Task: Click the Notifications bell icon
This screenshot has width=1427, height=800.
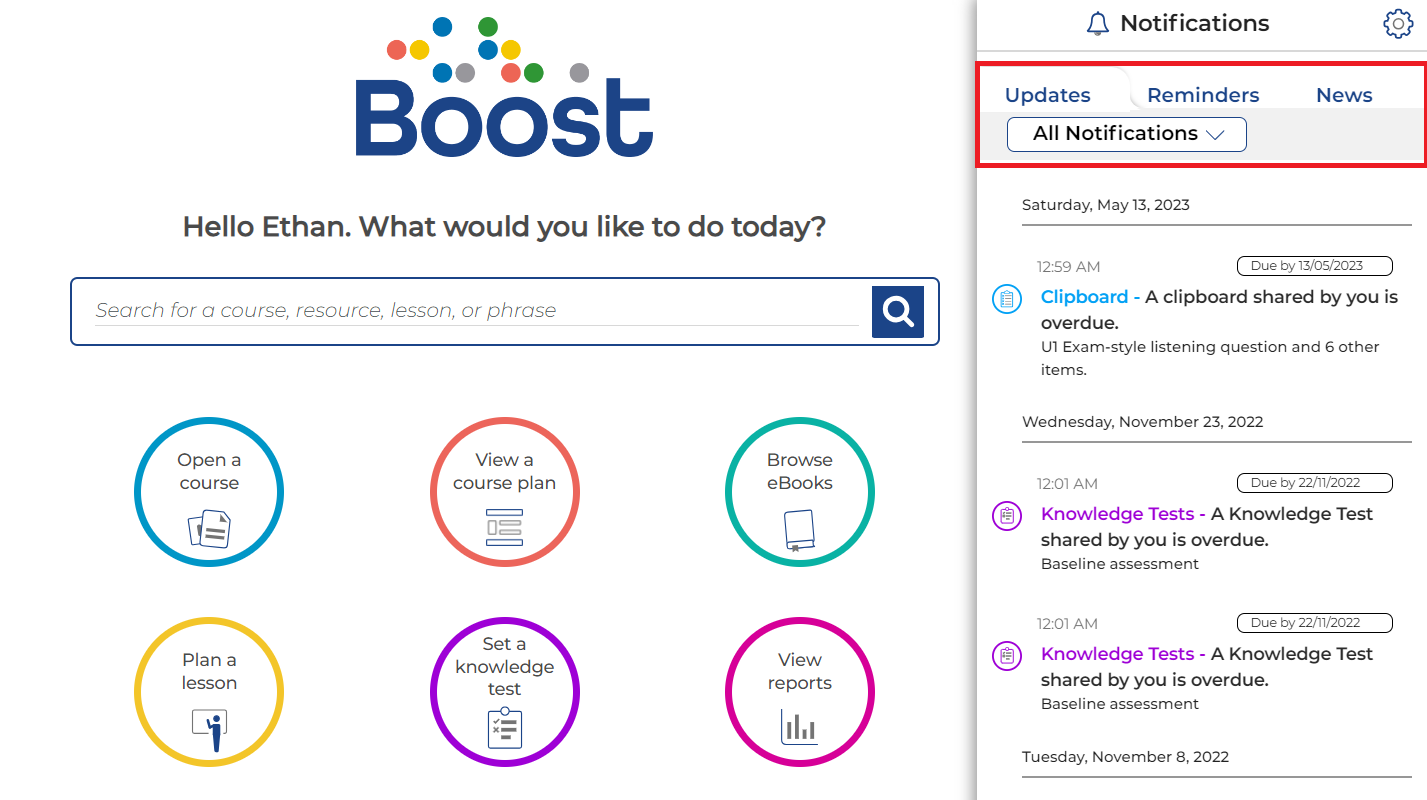Action: (x=1097, y=24)
